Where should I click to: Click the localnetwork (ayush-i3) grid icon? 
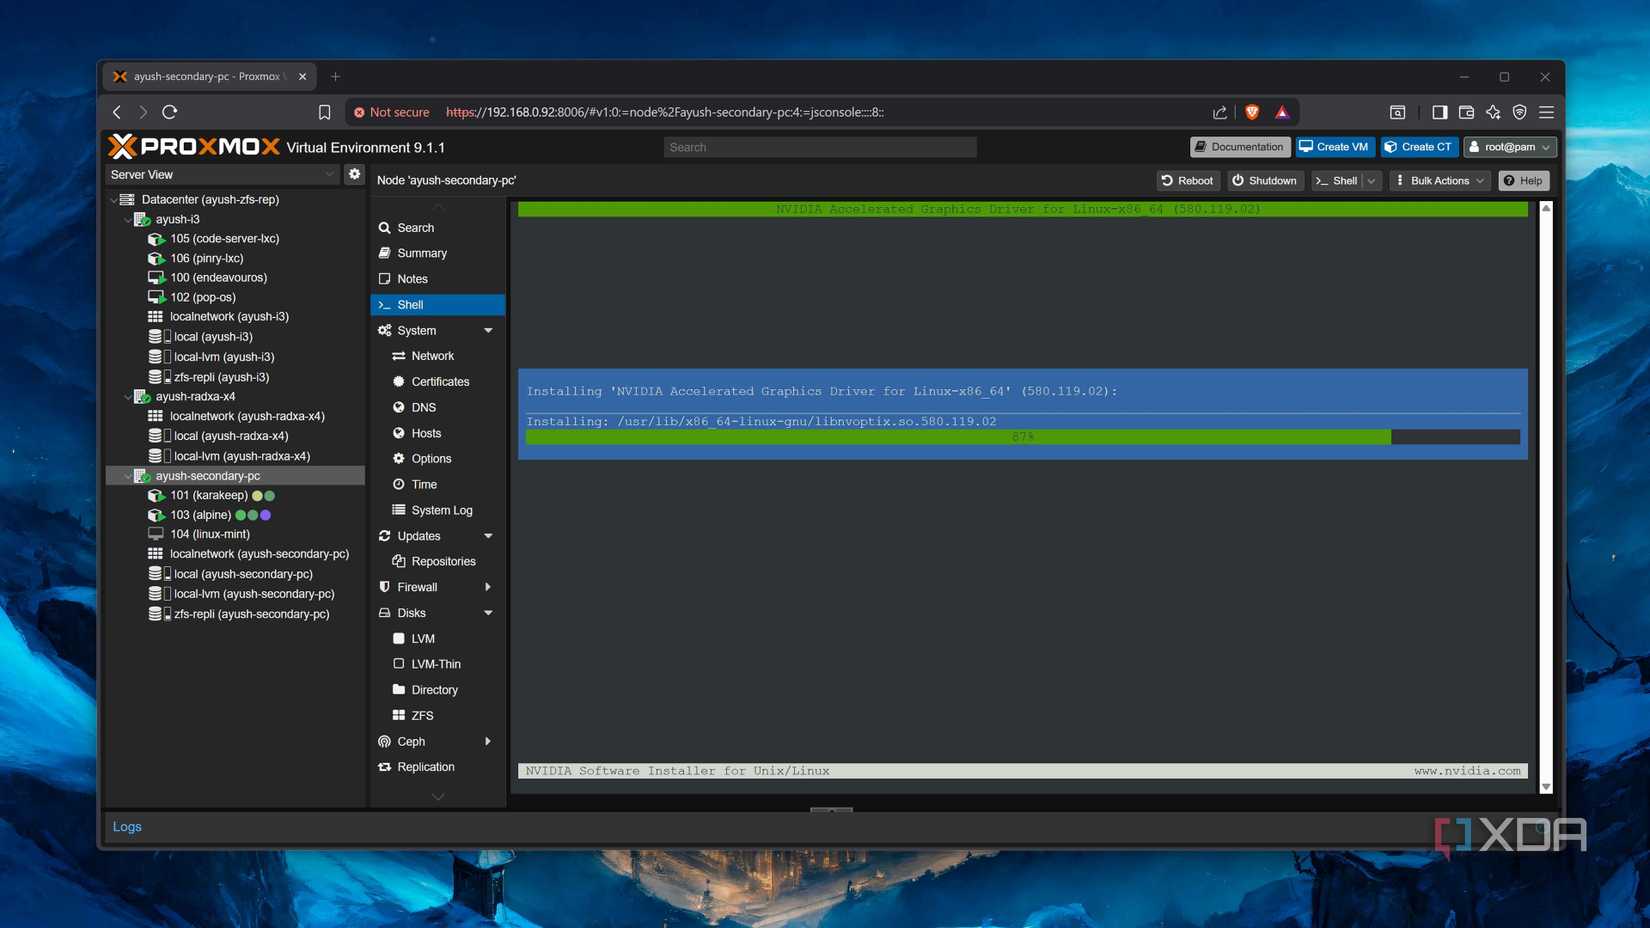click(x=155, y=317)
